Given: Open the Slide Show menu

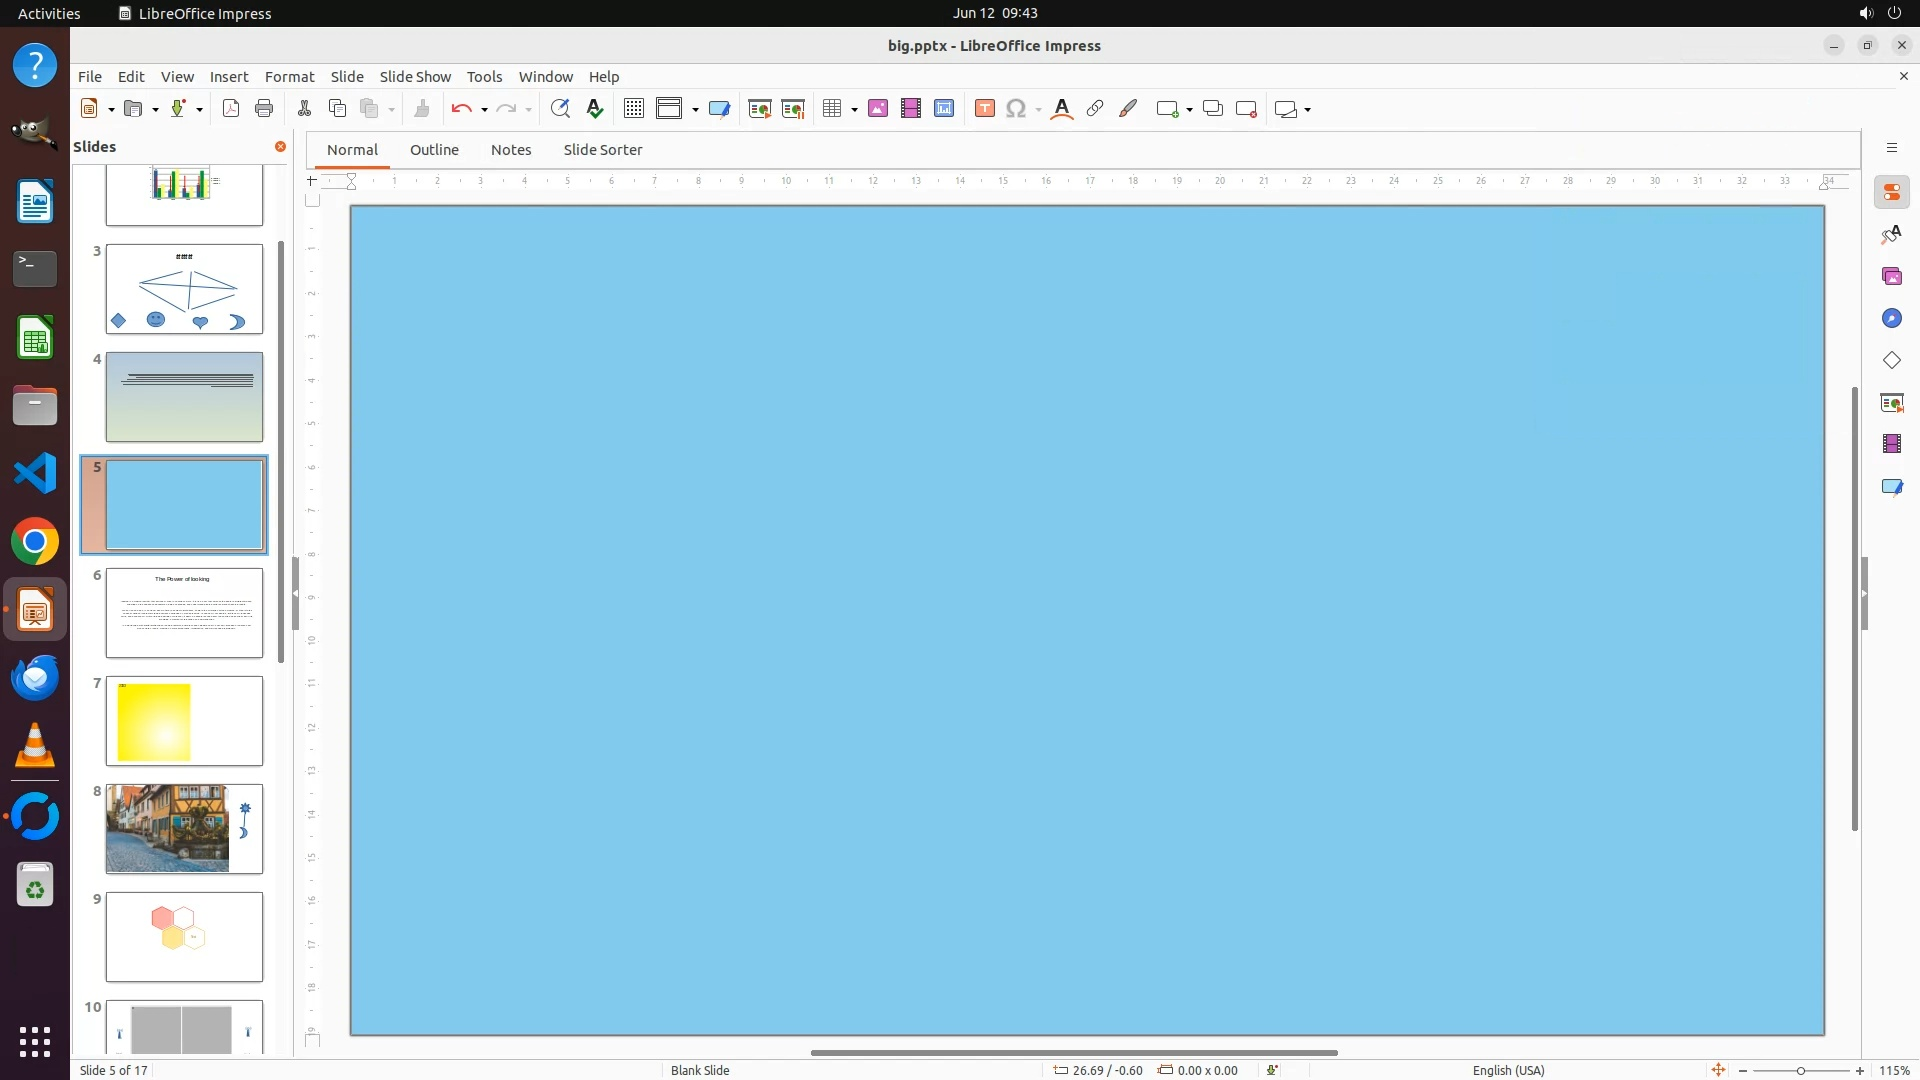Looking at the screenshot, I should pos(415,77).
